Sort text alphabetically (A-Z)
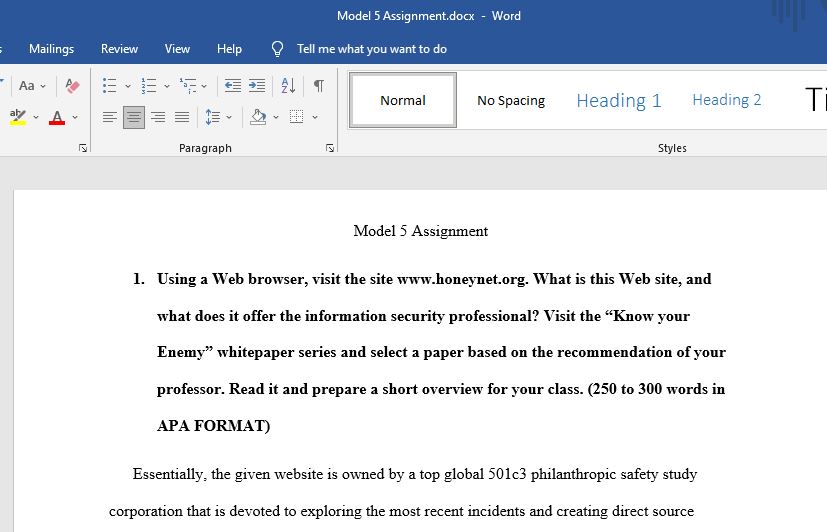827x532 pixels. (x=288, y=85)
